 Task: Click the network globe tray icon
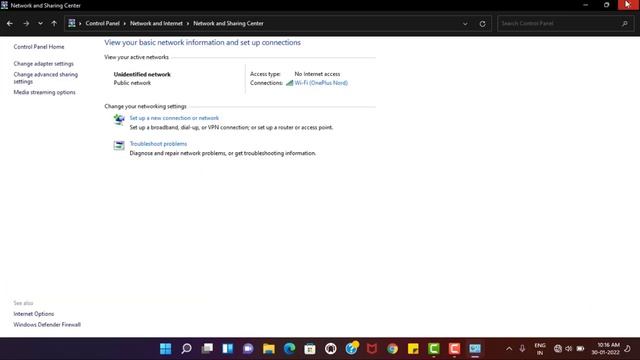[x=558, y=349]
